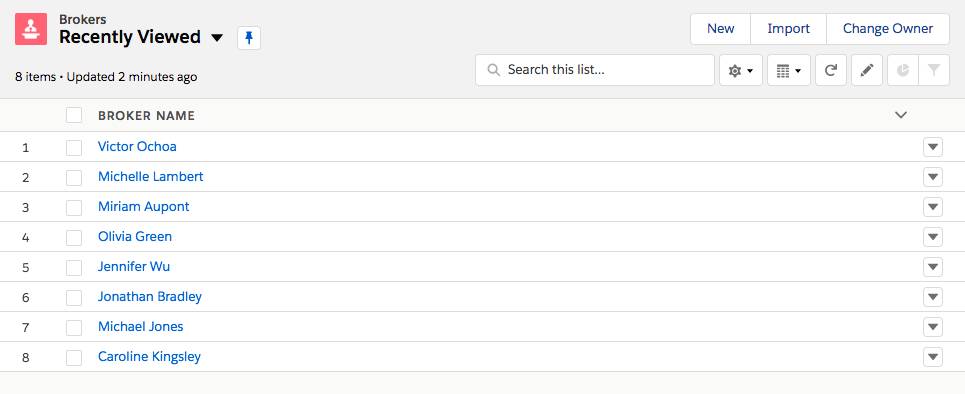Open the Broker Name column chevron menu

901,115
